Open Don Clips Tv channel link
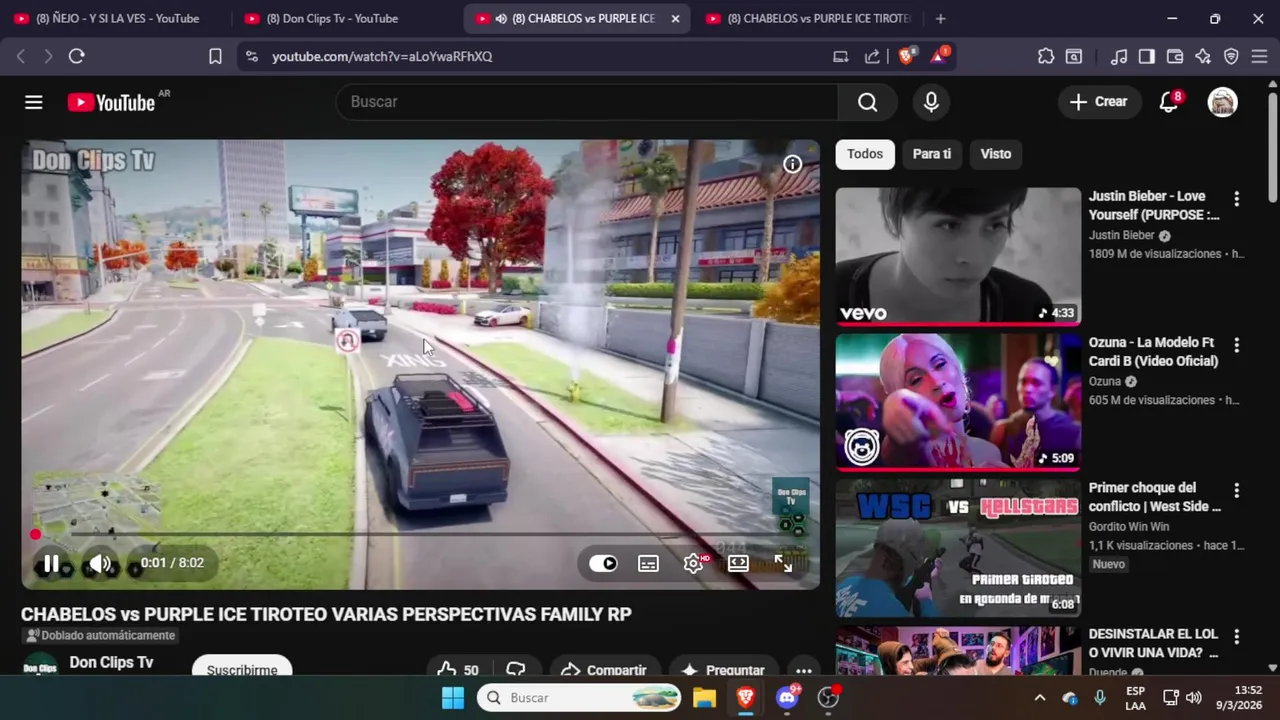1280x720 pixels. click(x=111, y=662)
